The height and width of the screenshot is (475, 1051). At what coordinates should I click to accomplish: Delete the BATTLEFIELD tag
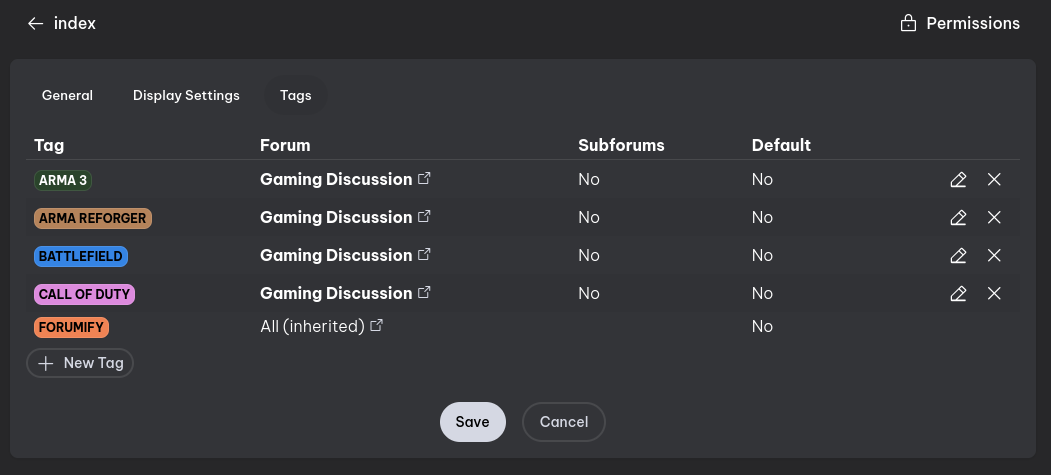point(994,256)
